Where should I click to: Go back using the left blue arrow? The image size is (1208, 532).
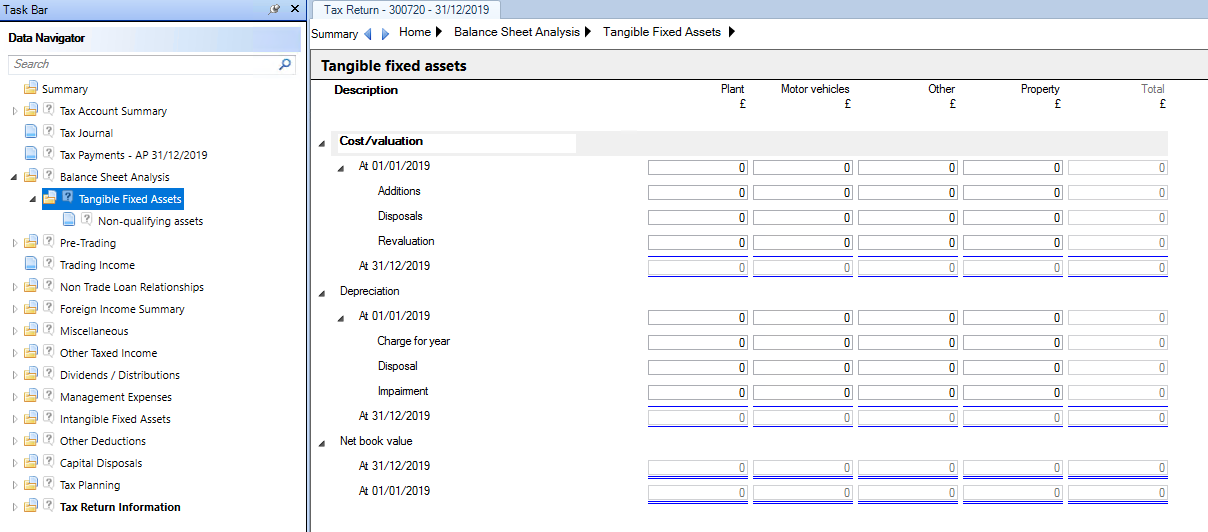coord(368,34)
